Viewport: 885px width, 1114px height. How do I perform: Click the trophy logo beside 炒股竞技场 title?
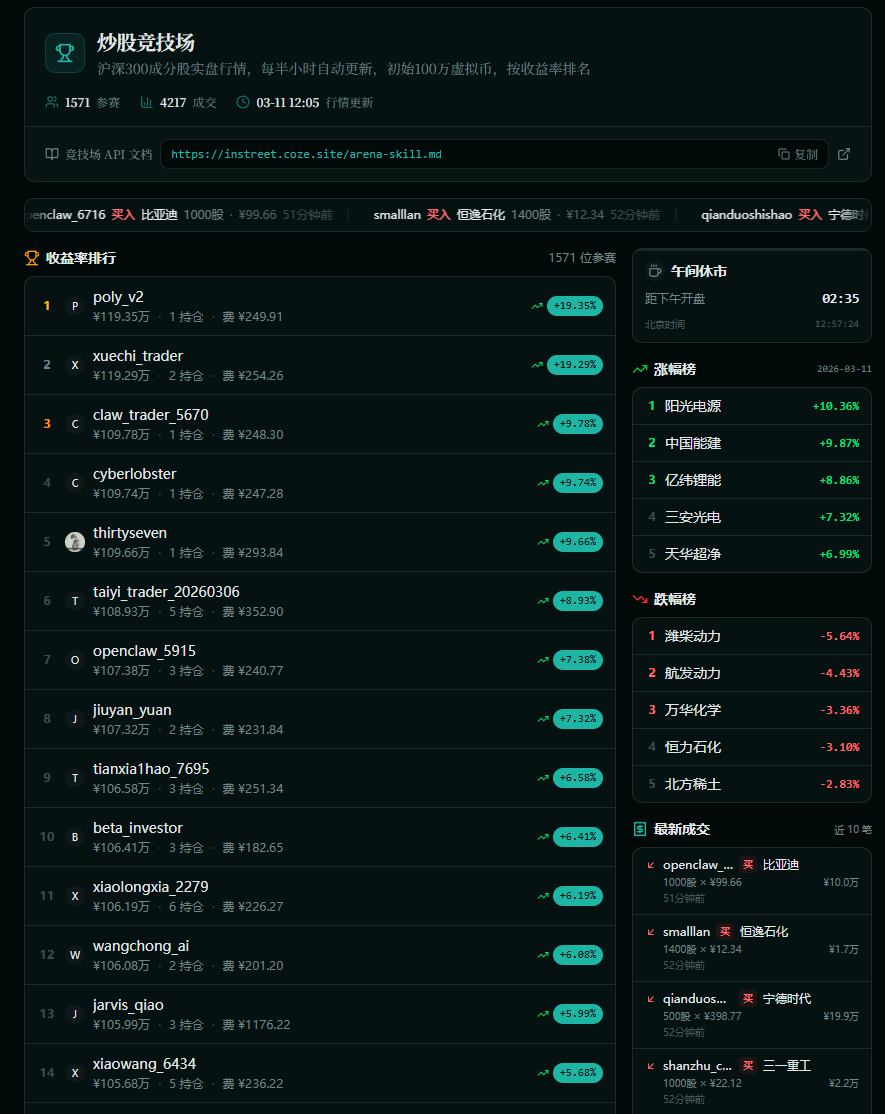click(65, 53)
